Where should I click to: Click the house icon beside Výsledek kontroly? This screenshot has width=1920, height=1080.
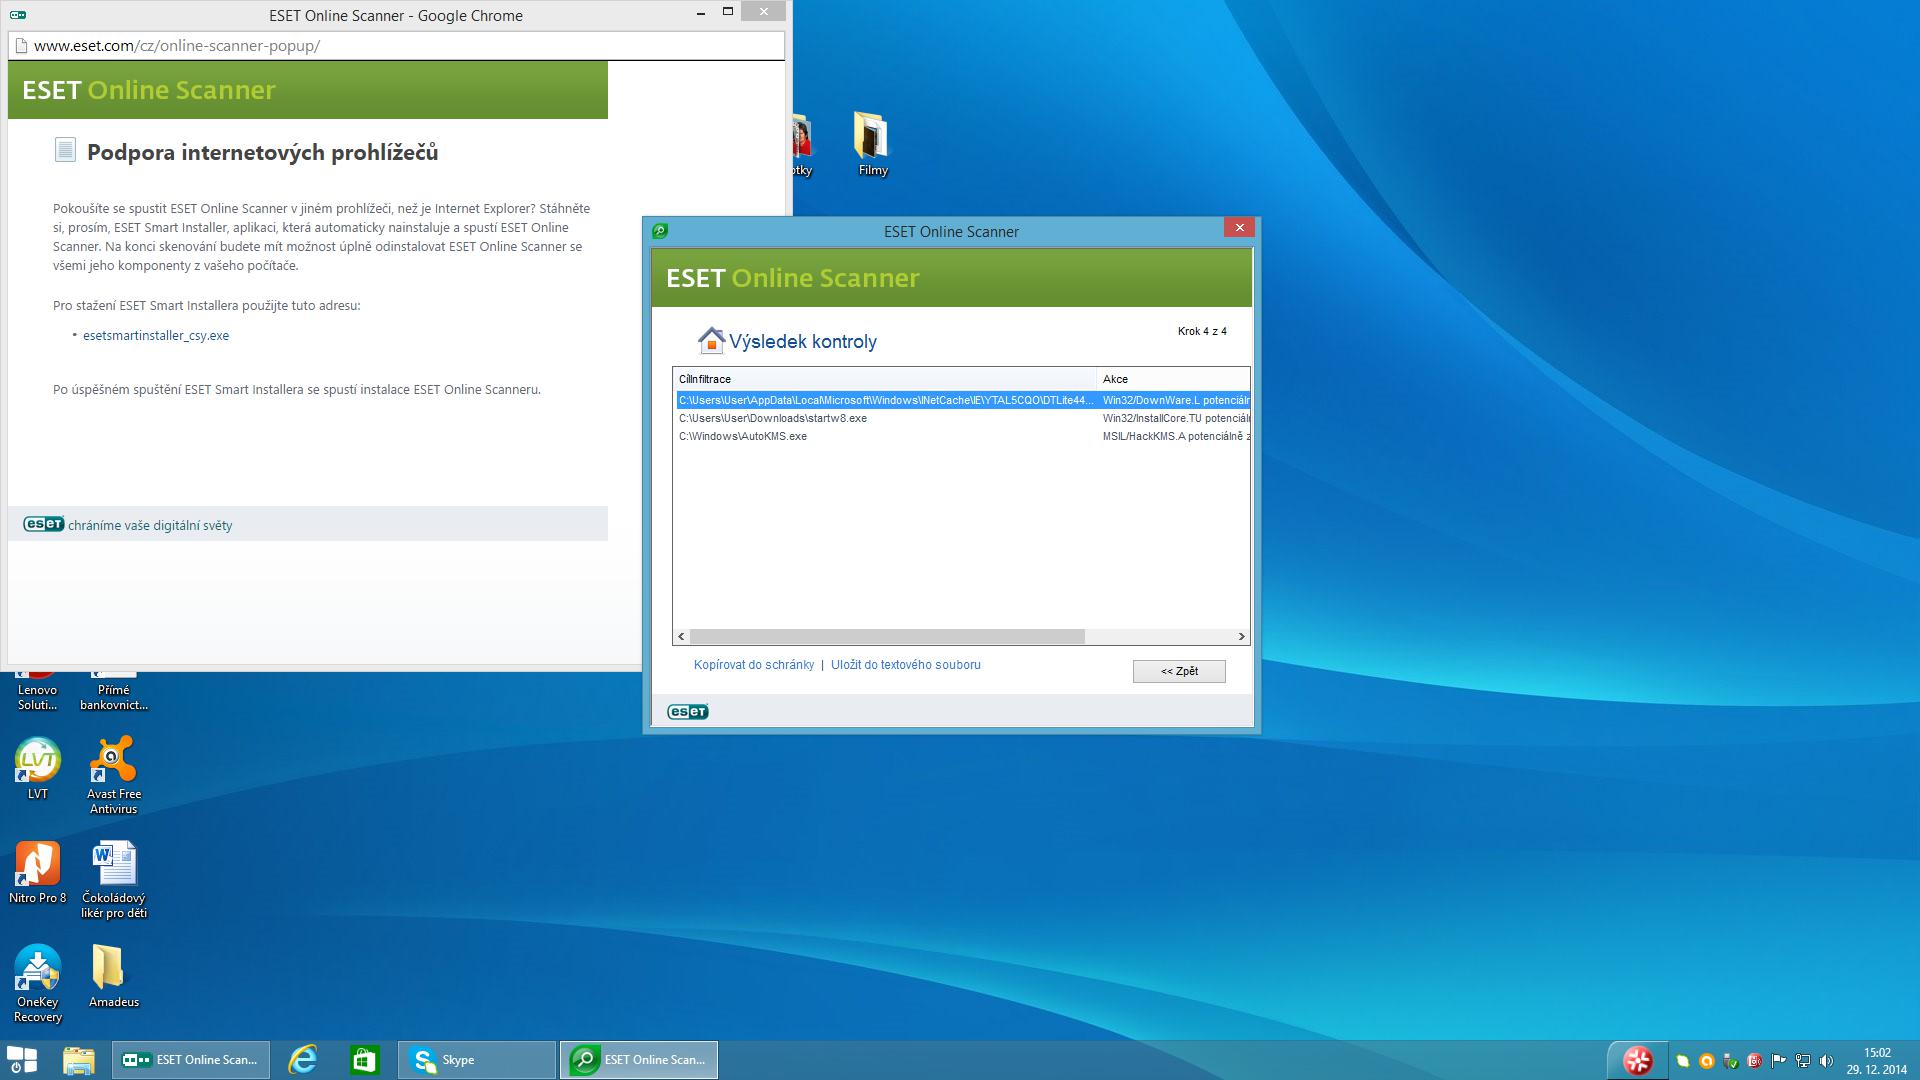click(x=710, y=341)
